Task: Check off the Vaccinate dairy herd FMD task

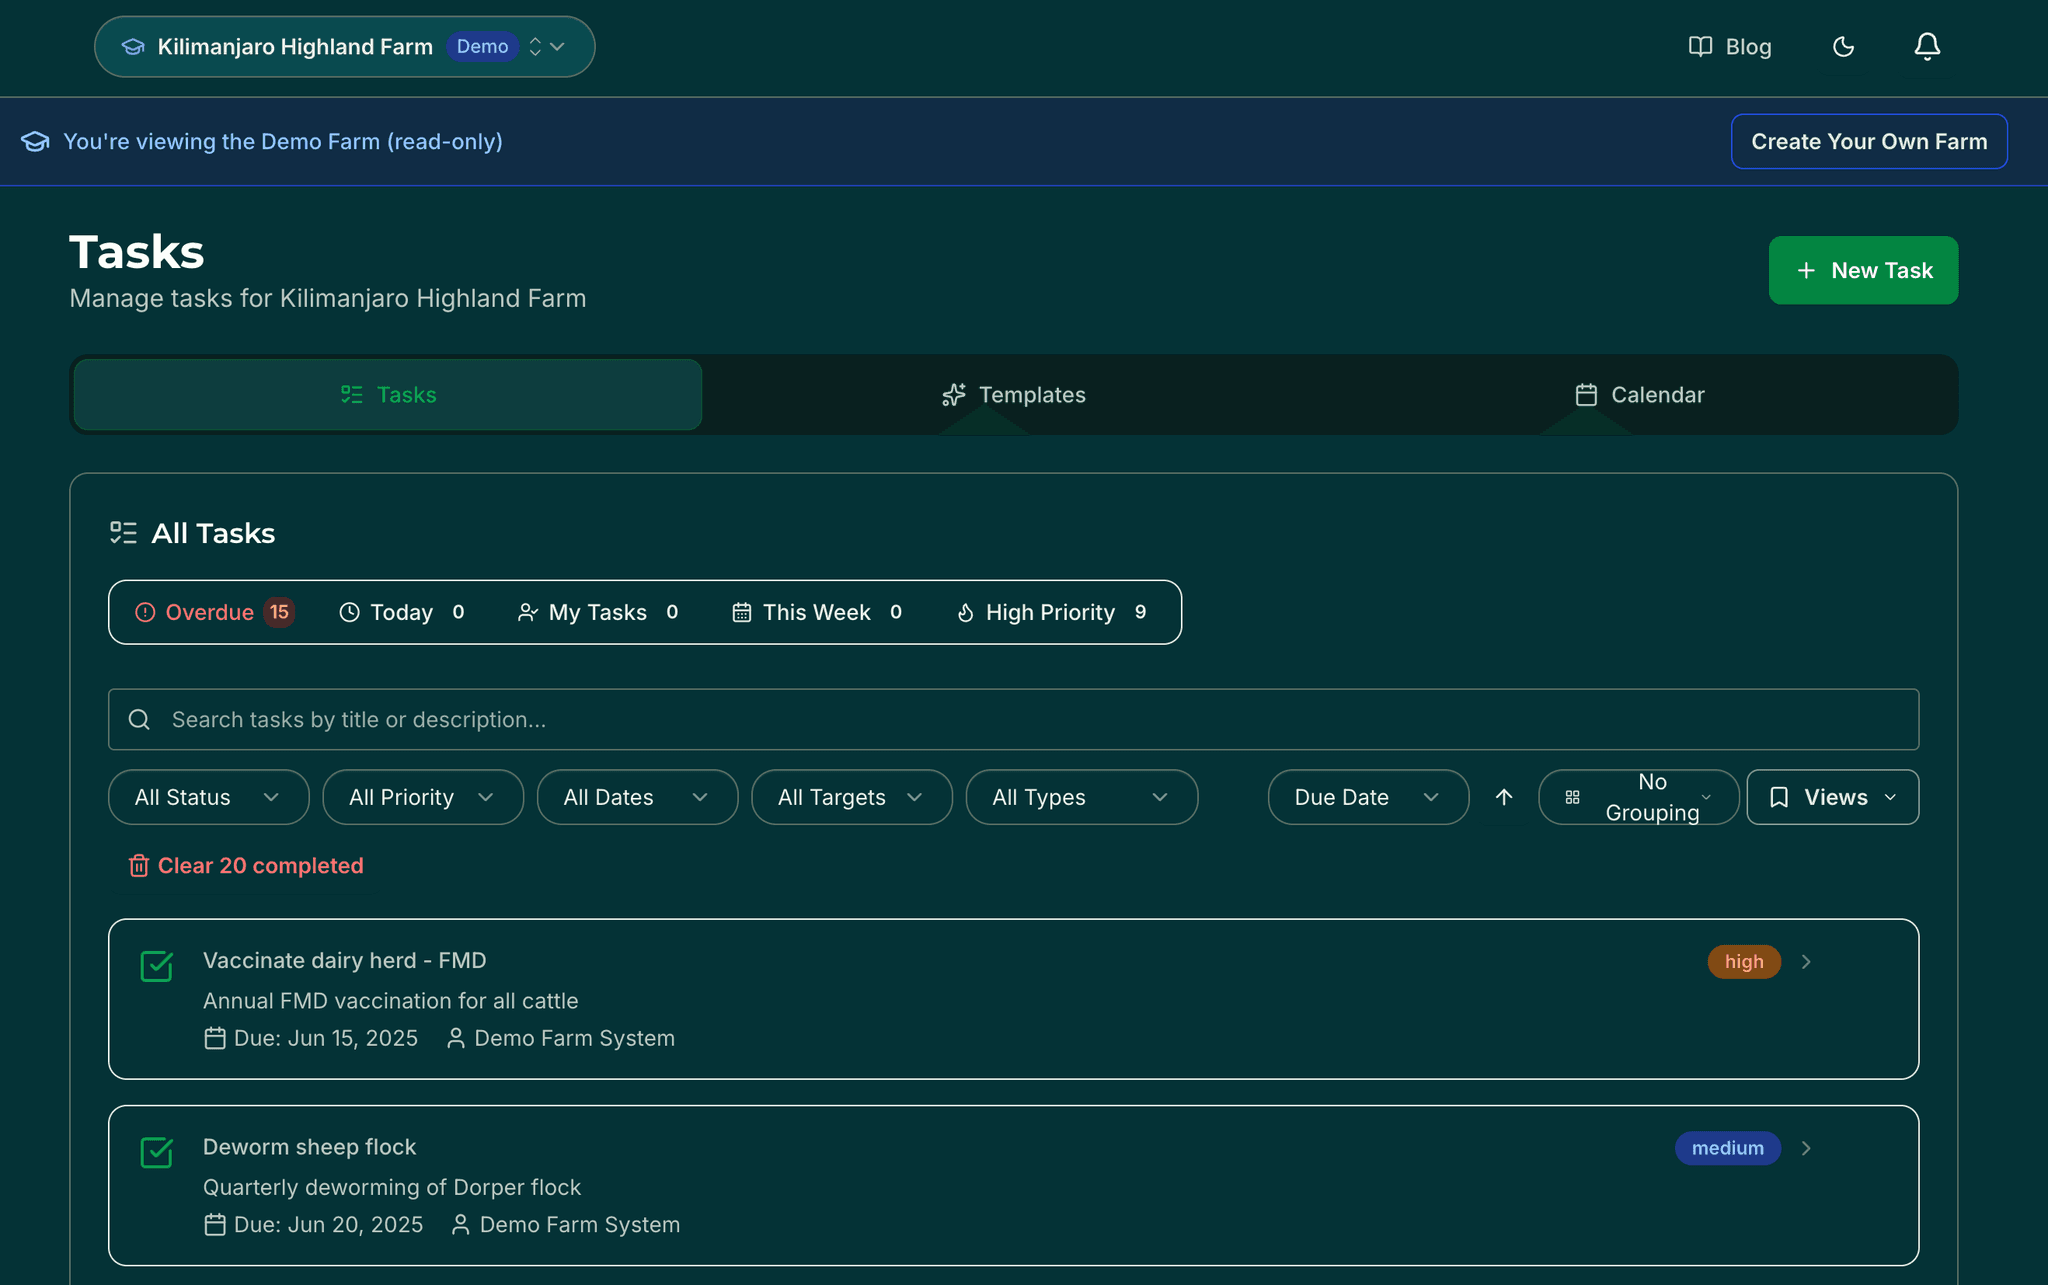Action: click(x=157, y=967)
